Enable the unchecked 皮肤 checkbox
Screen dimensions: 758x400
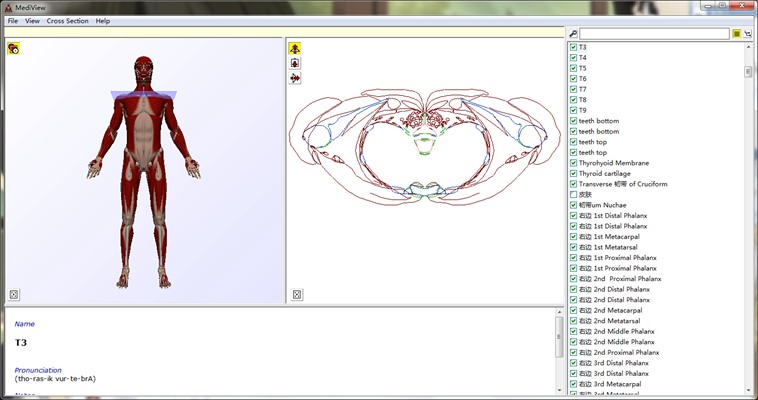pyautogui.click(x=573, y=194)
